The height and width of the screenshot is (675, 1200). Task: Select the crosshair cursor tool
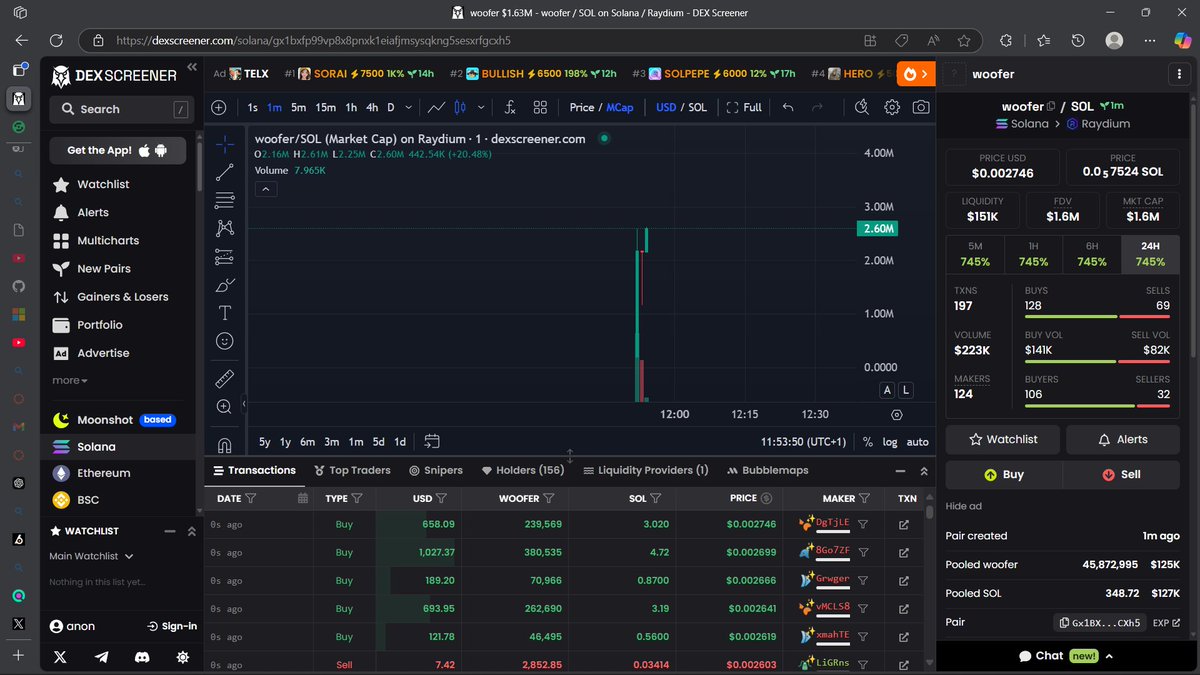224,145
